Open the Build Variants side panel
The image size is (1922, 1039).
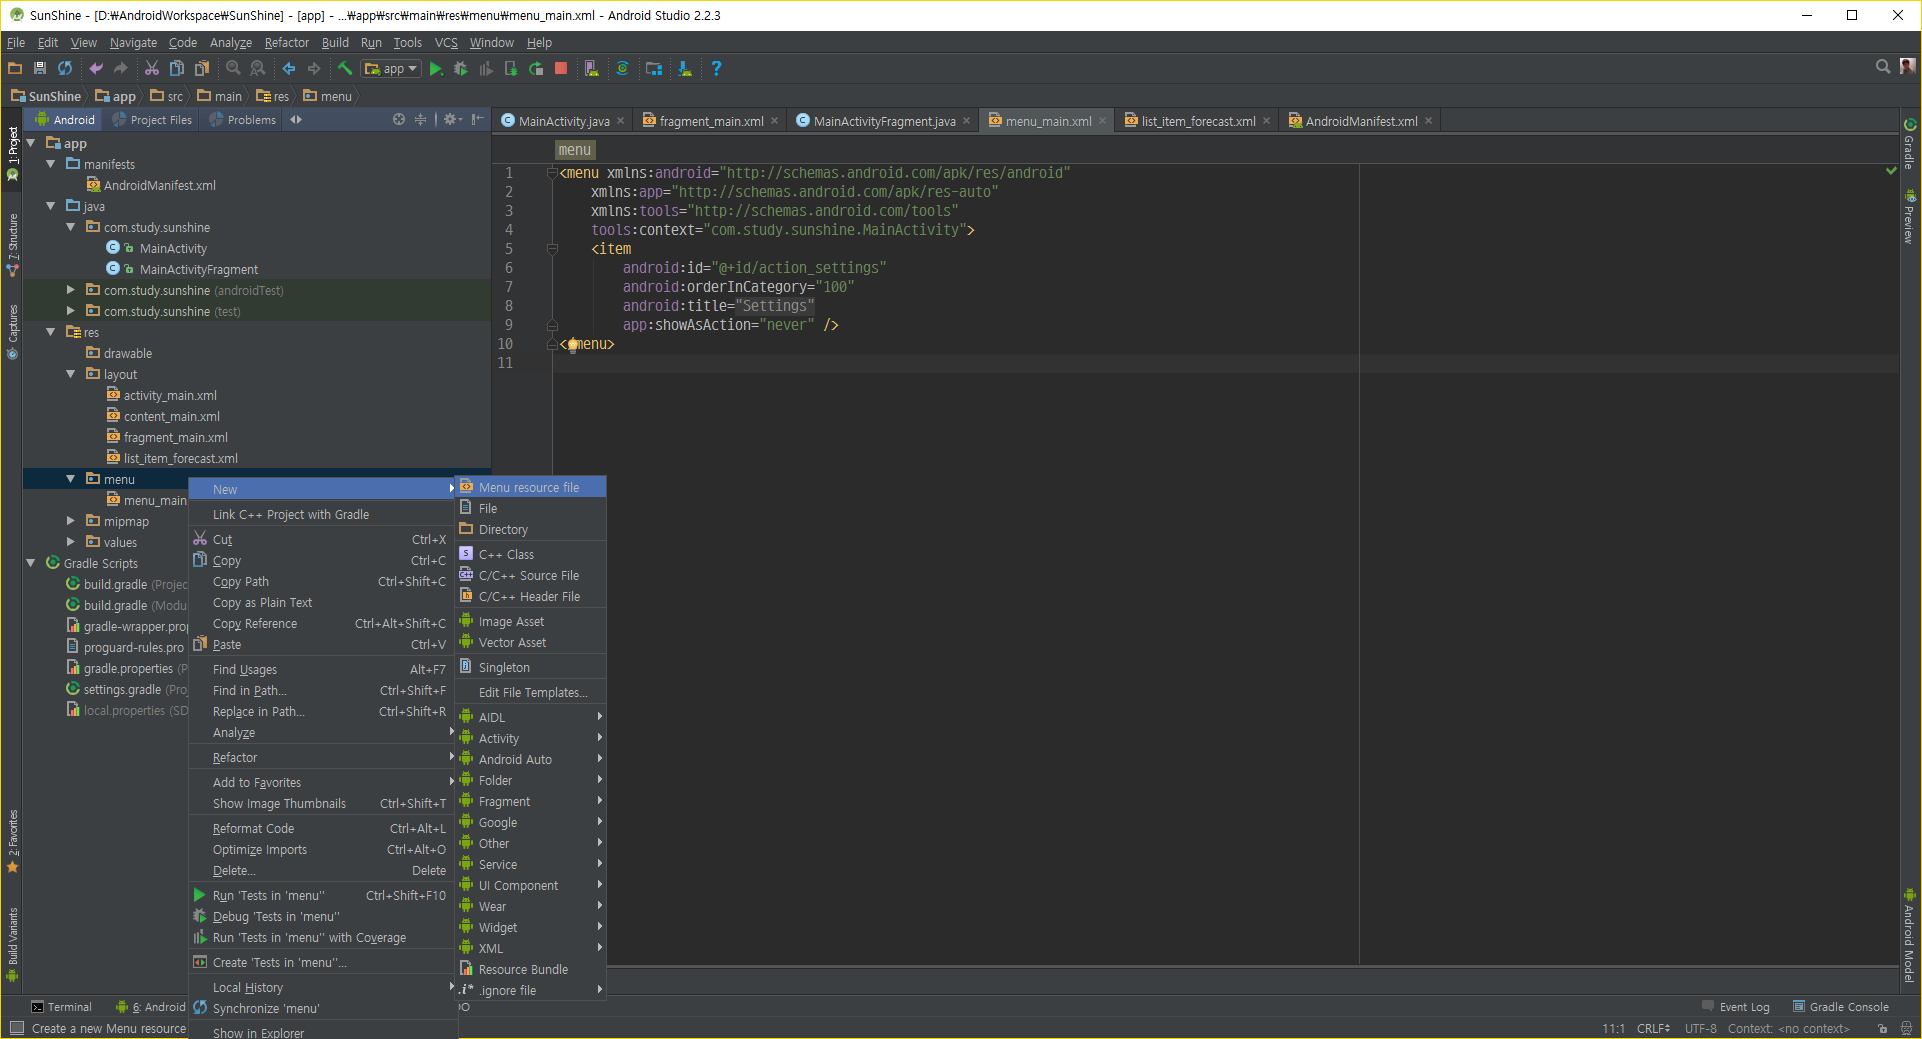(13, 945)
